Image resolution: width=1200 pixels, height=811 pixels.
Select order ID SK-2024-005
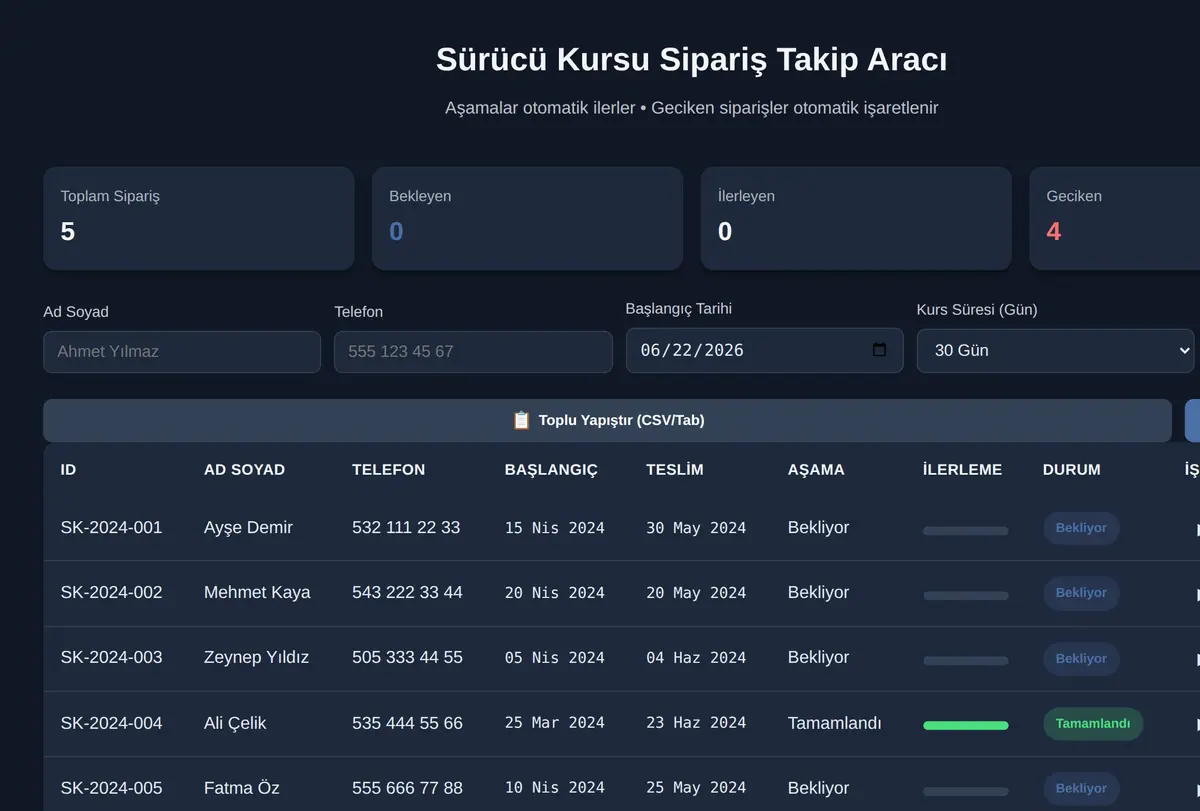tap(111, 788)
